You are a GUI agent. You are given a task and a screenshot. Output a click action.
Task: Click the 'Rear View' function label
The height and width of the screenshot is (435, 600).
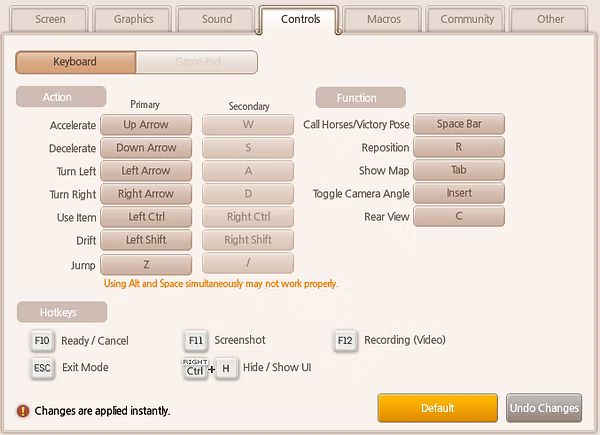387,217
